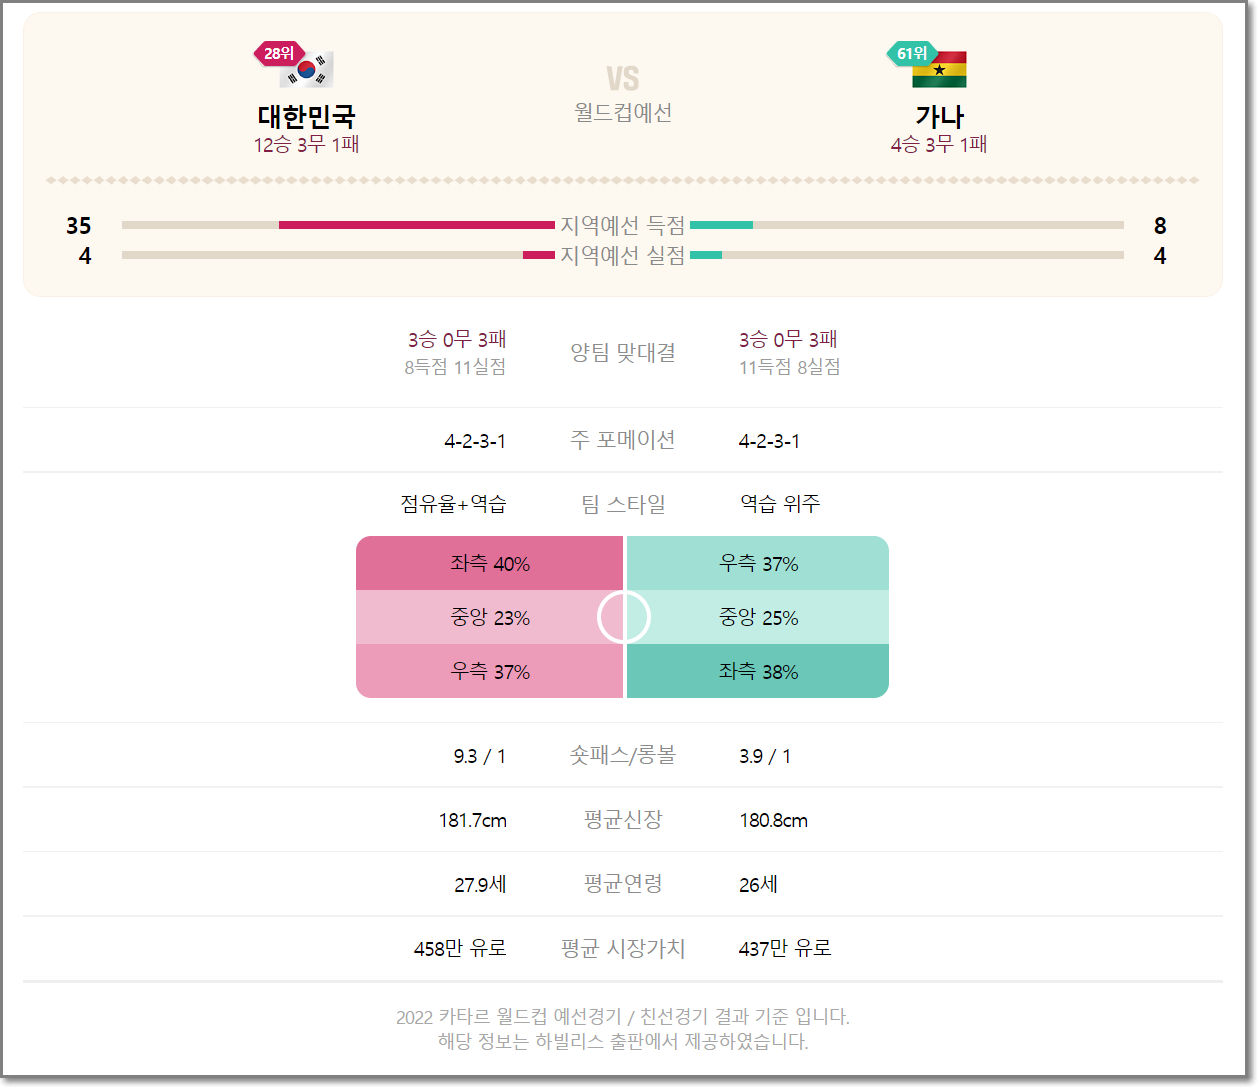Screen dimensions: 1257x1087
Task: Select Ghana's 좌측 38% attack zone
Action: (x=757, y=671)
